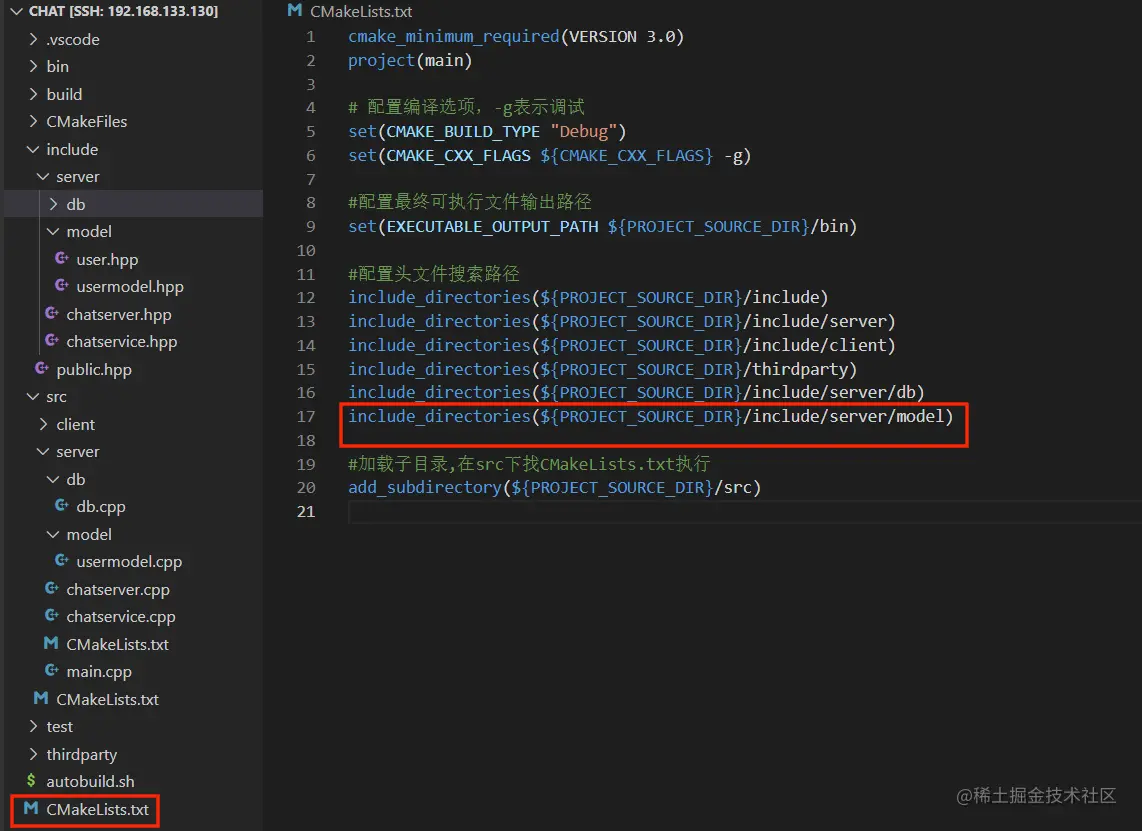
Task: Click the C++ icon of main.cpp
Action: point(52,670)
